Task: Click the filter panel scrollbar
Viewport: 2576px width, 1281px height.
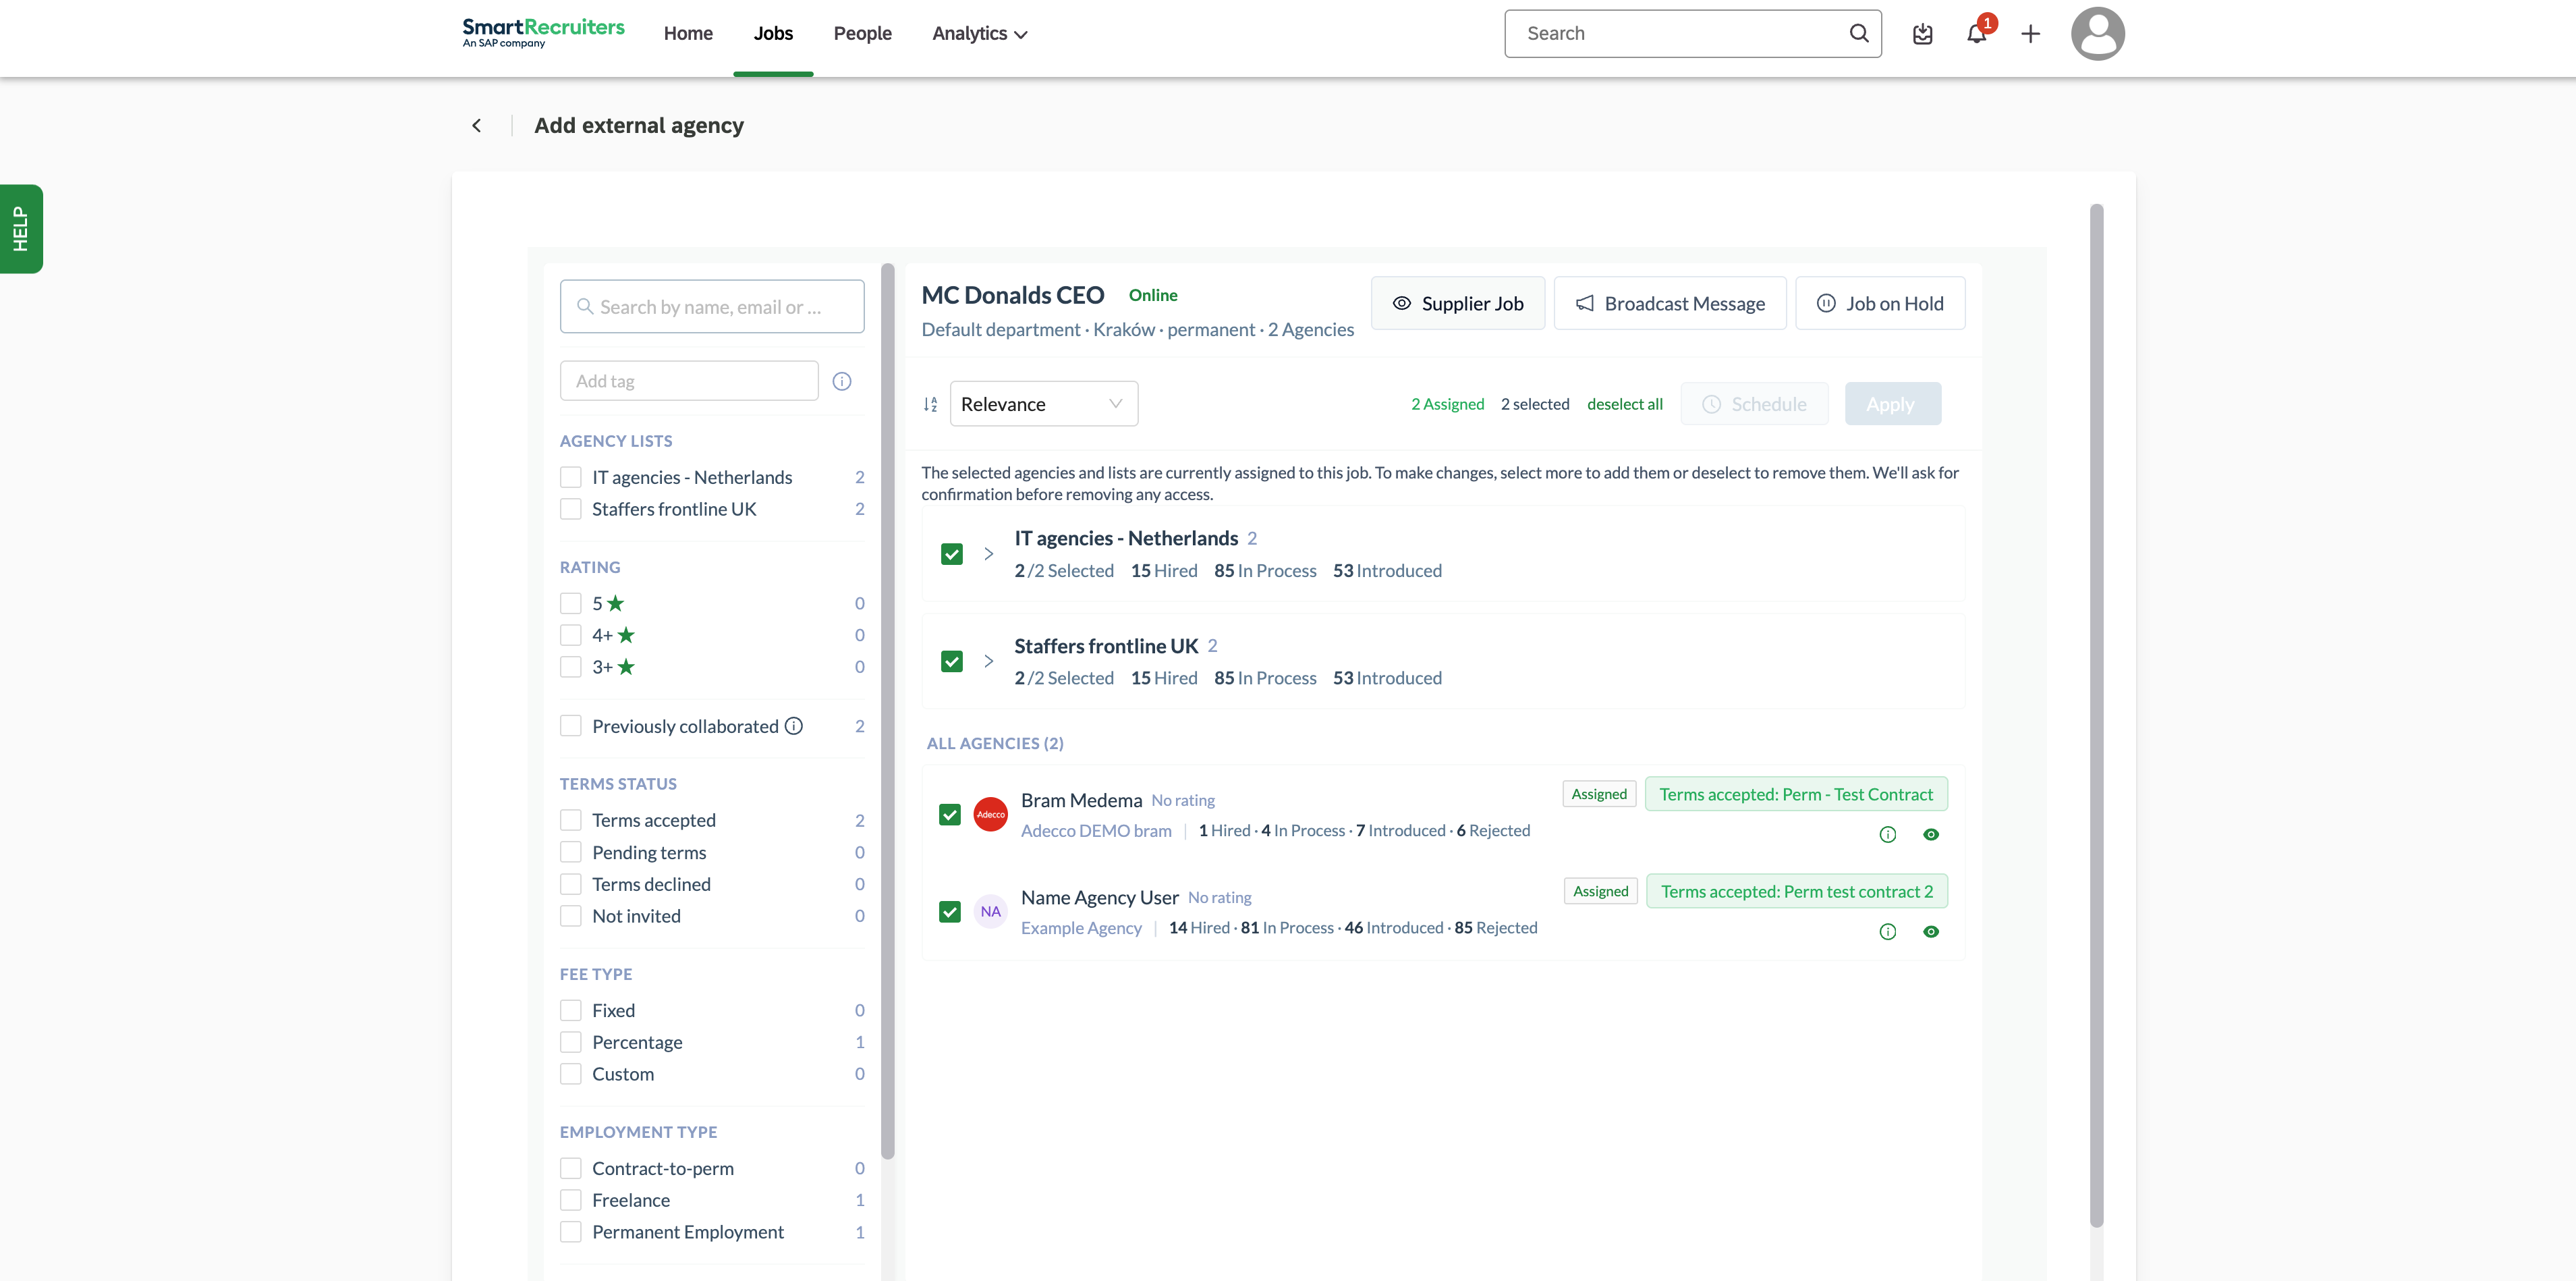Action: (x=887, y=710)
